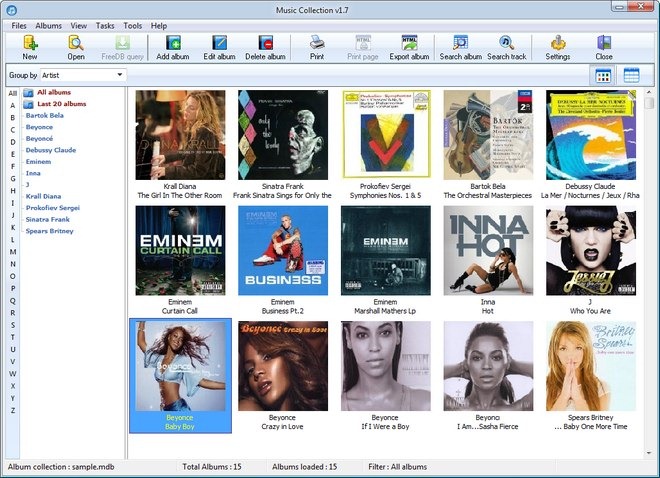Select artist Debussy Claude in sidebar

pos(51,150)
